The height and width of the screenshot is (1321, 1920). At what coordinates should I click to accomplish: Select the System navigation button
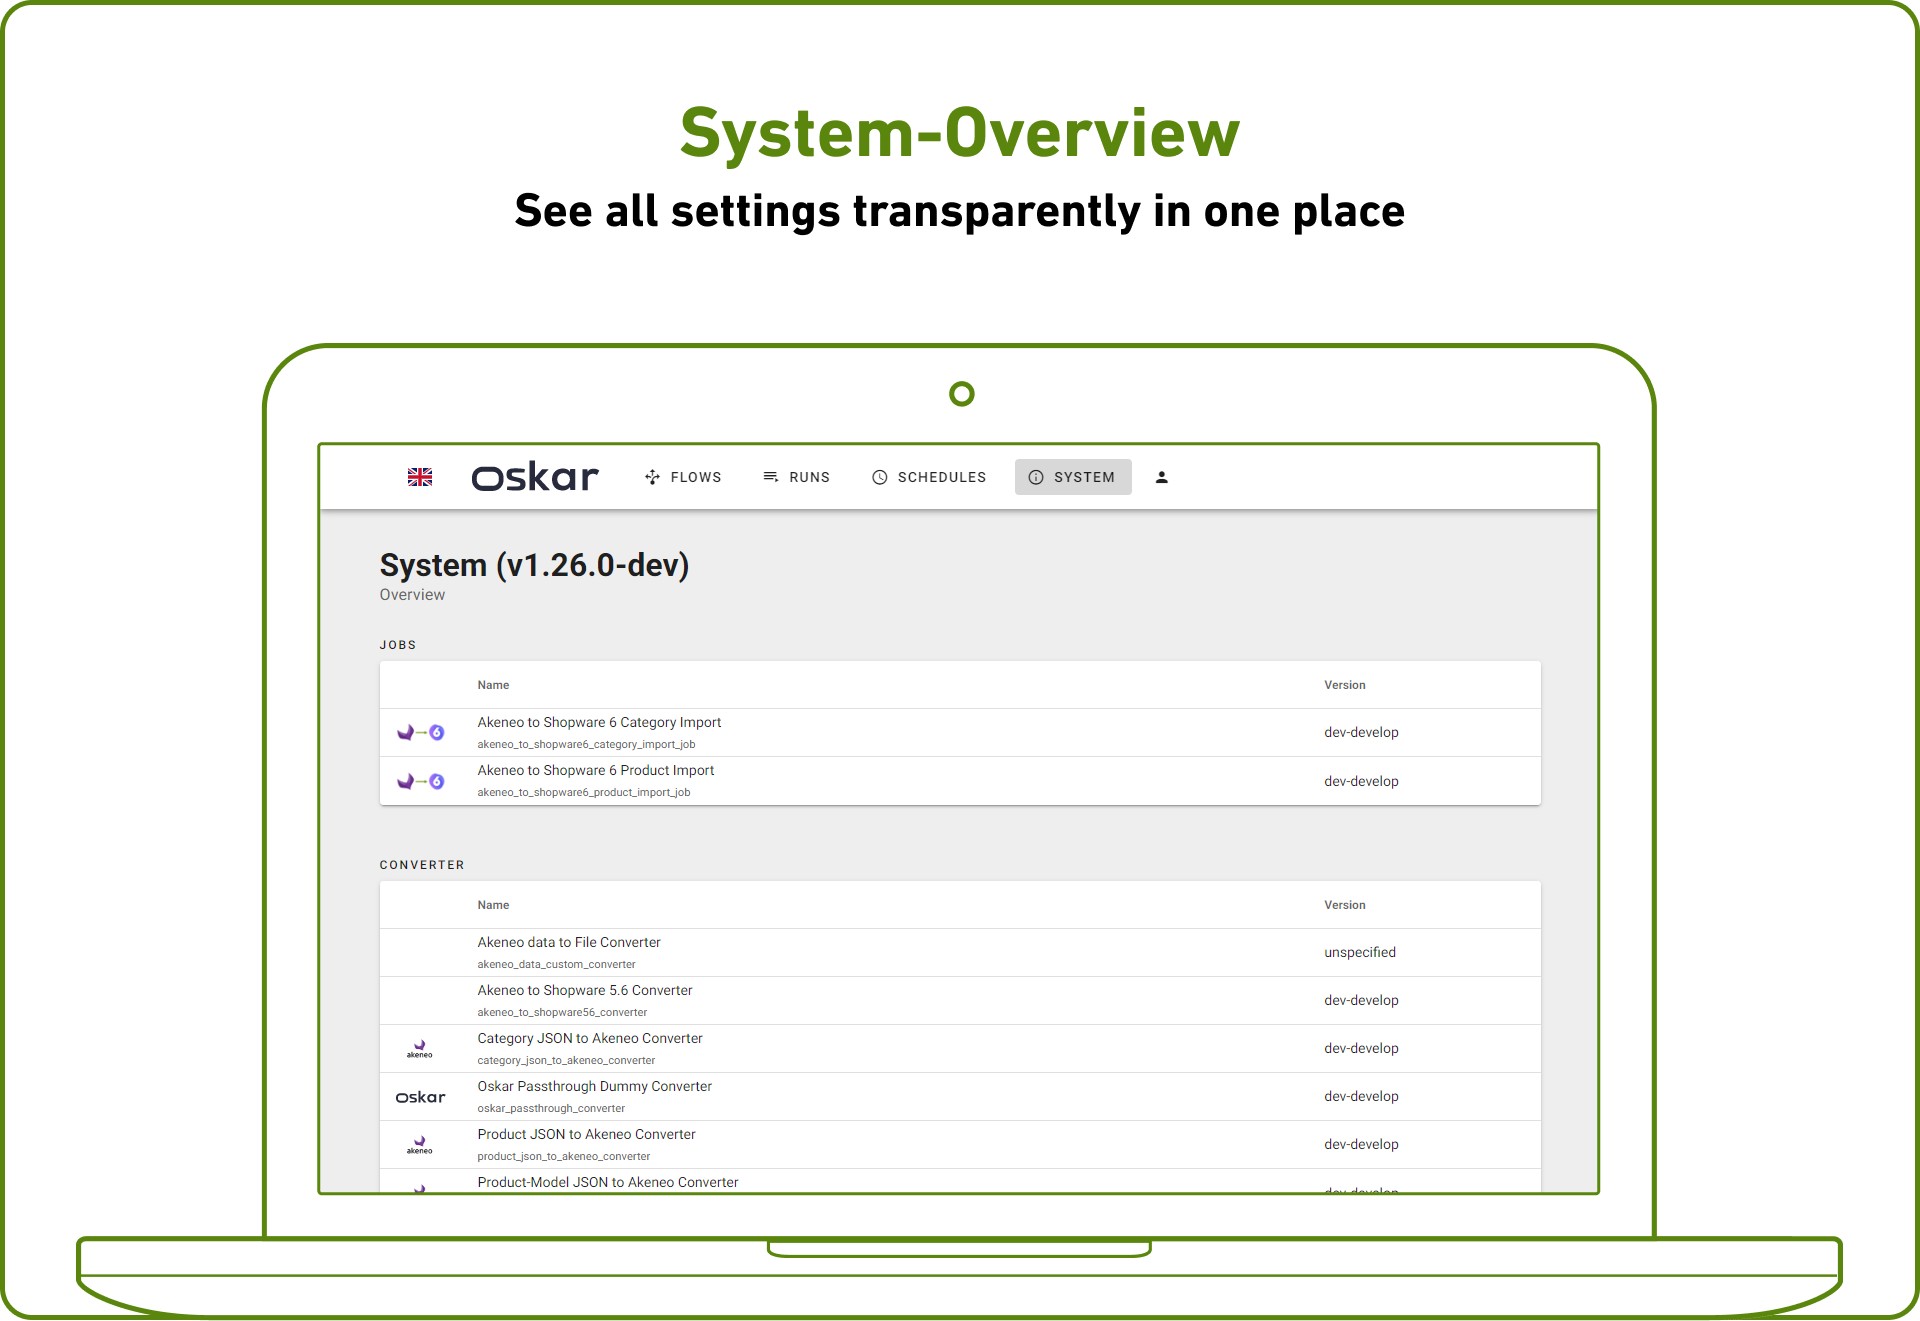(1072, 477)
